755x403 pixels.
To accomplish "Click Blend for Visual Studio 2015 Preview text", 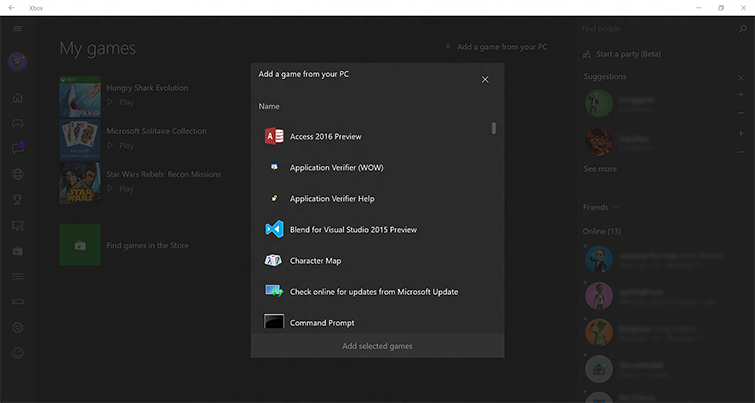I will [353, 230].
